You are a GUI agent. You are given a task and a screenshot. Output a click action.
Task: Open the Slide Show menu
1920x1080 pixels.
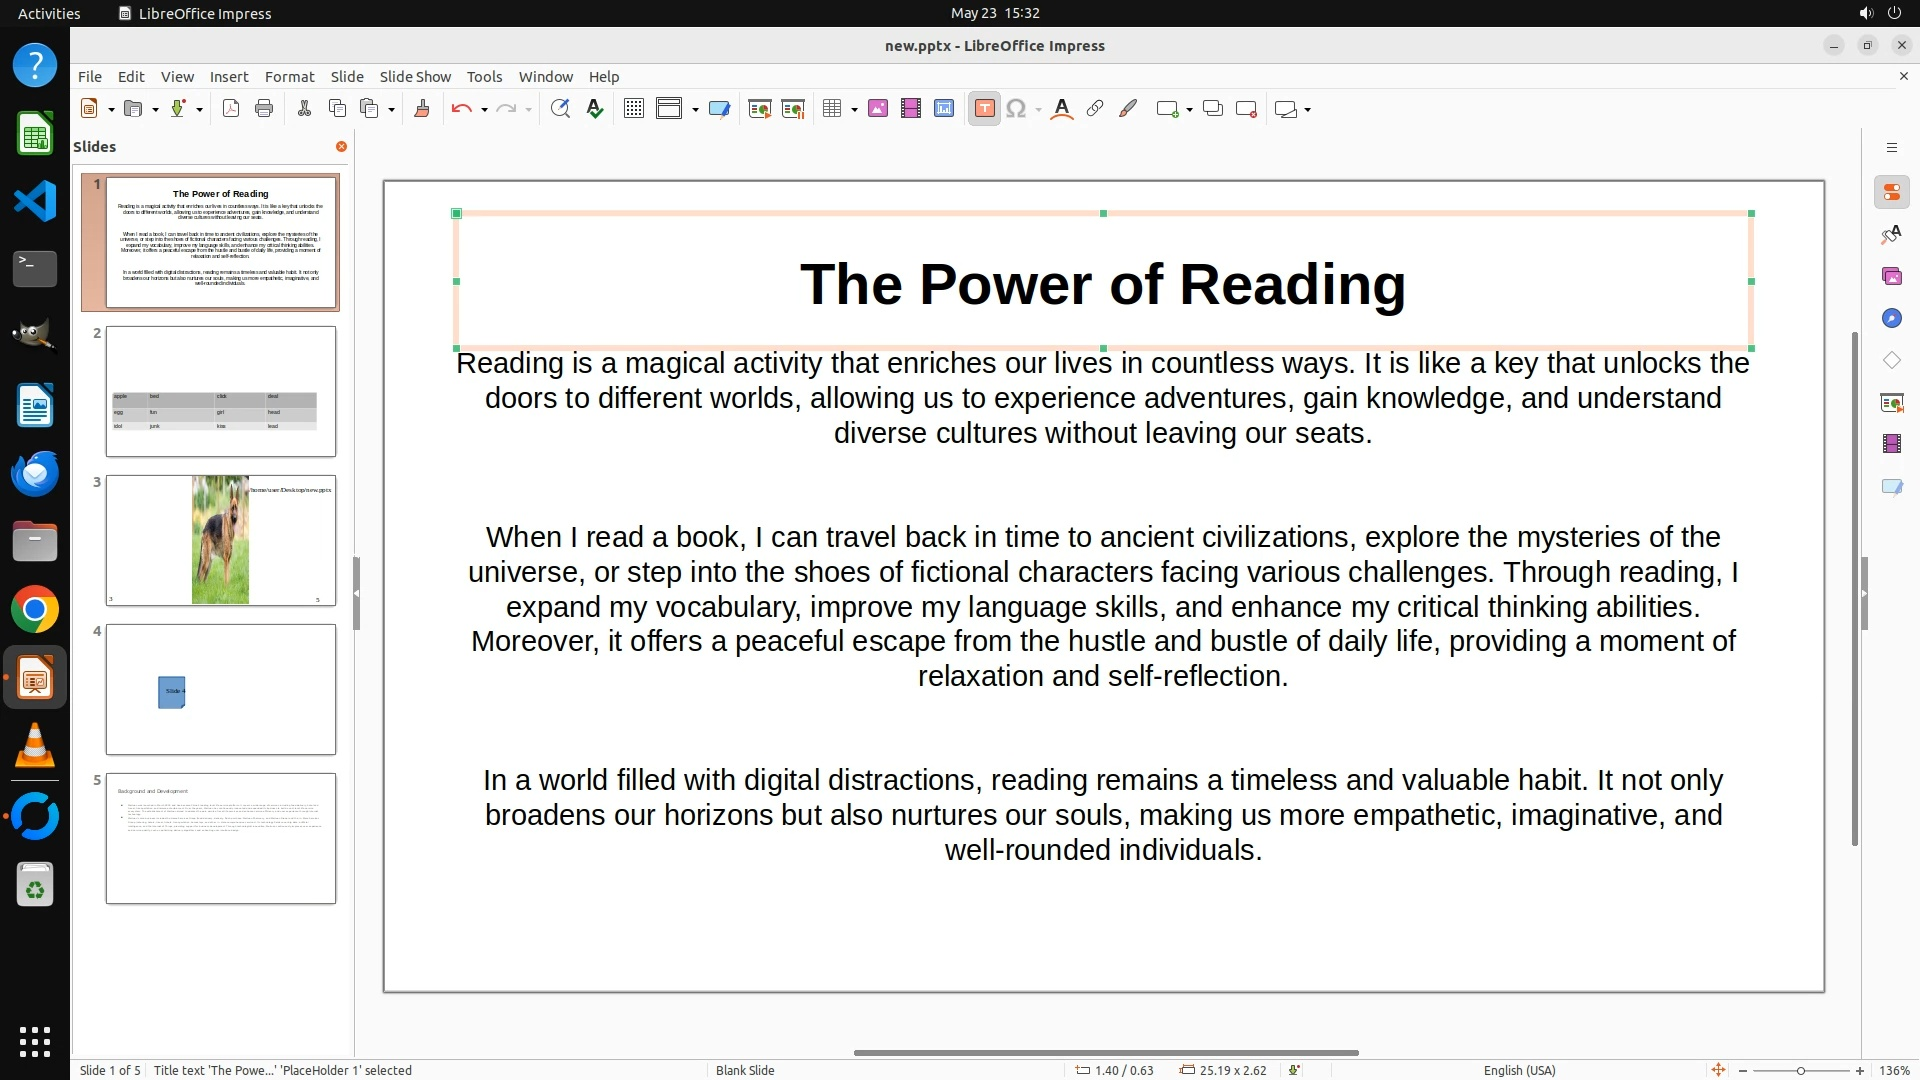pos(415,77)
